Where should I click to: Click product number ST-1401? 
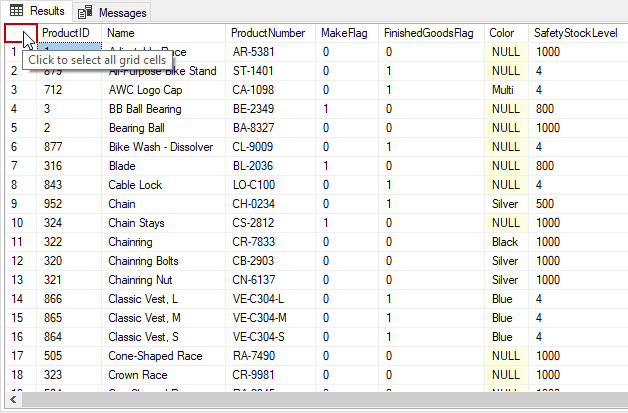coord(271,71)
